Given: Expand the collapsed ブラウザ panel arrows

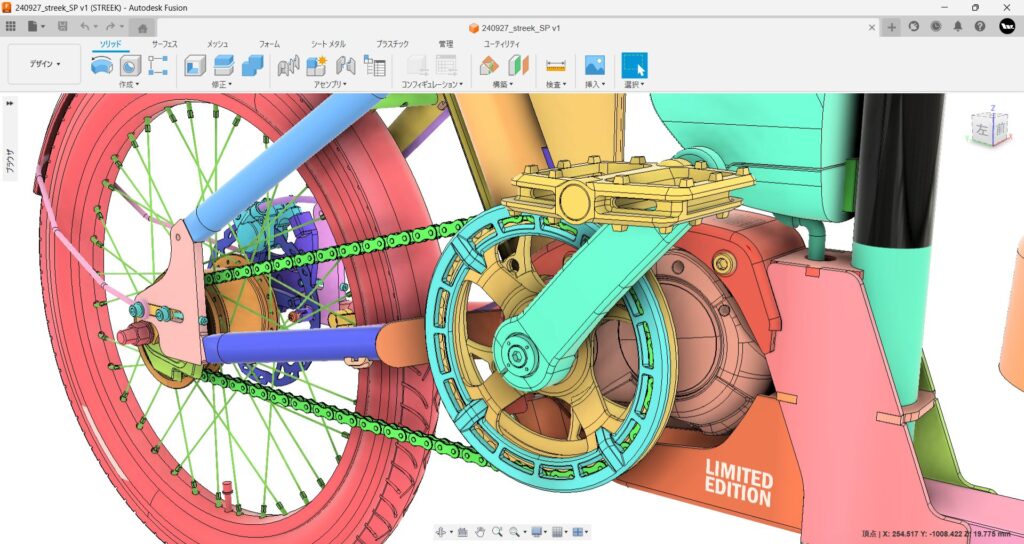Looking at the screenshot, I should pyautogui.click(x=10, y=103).
